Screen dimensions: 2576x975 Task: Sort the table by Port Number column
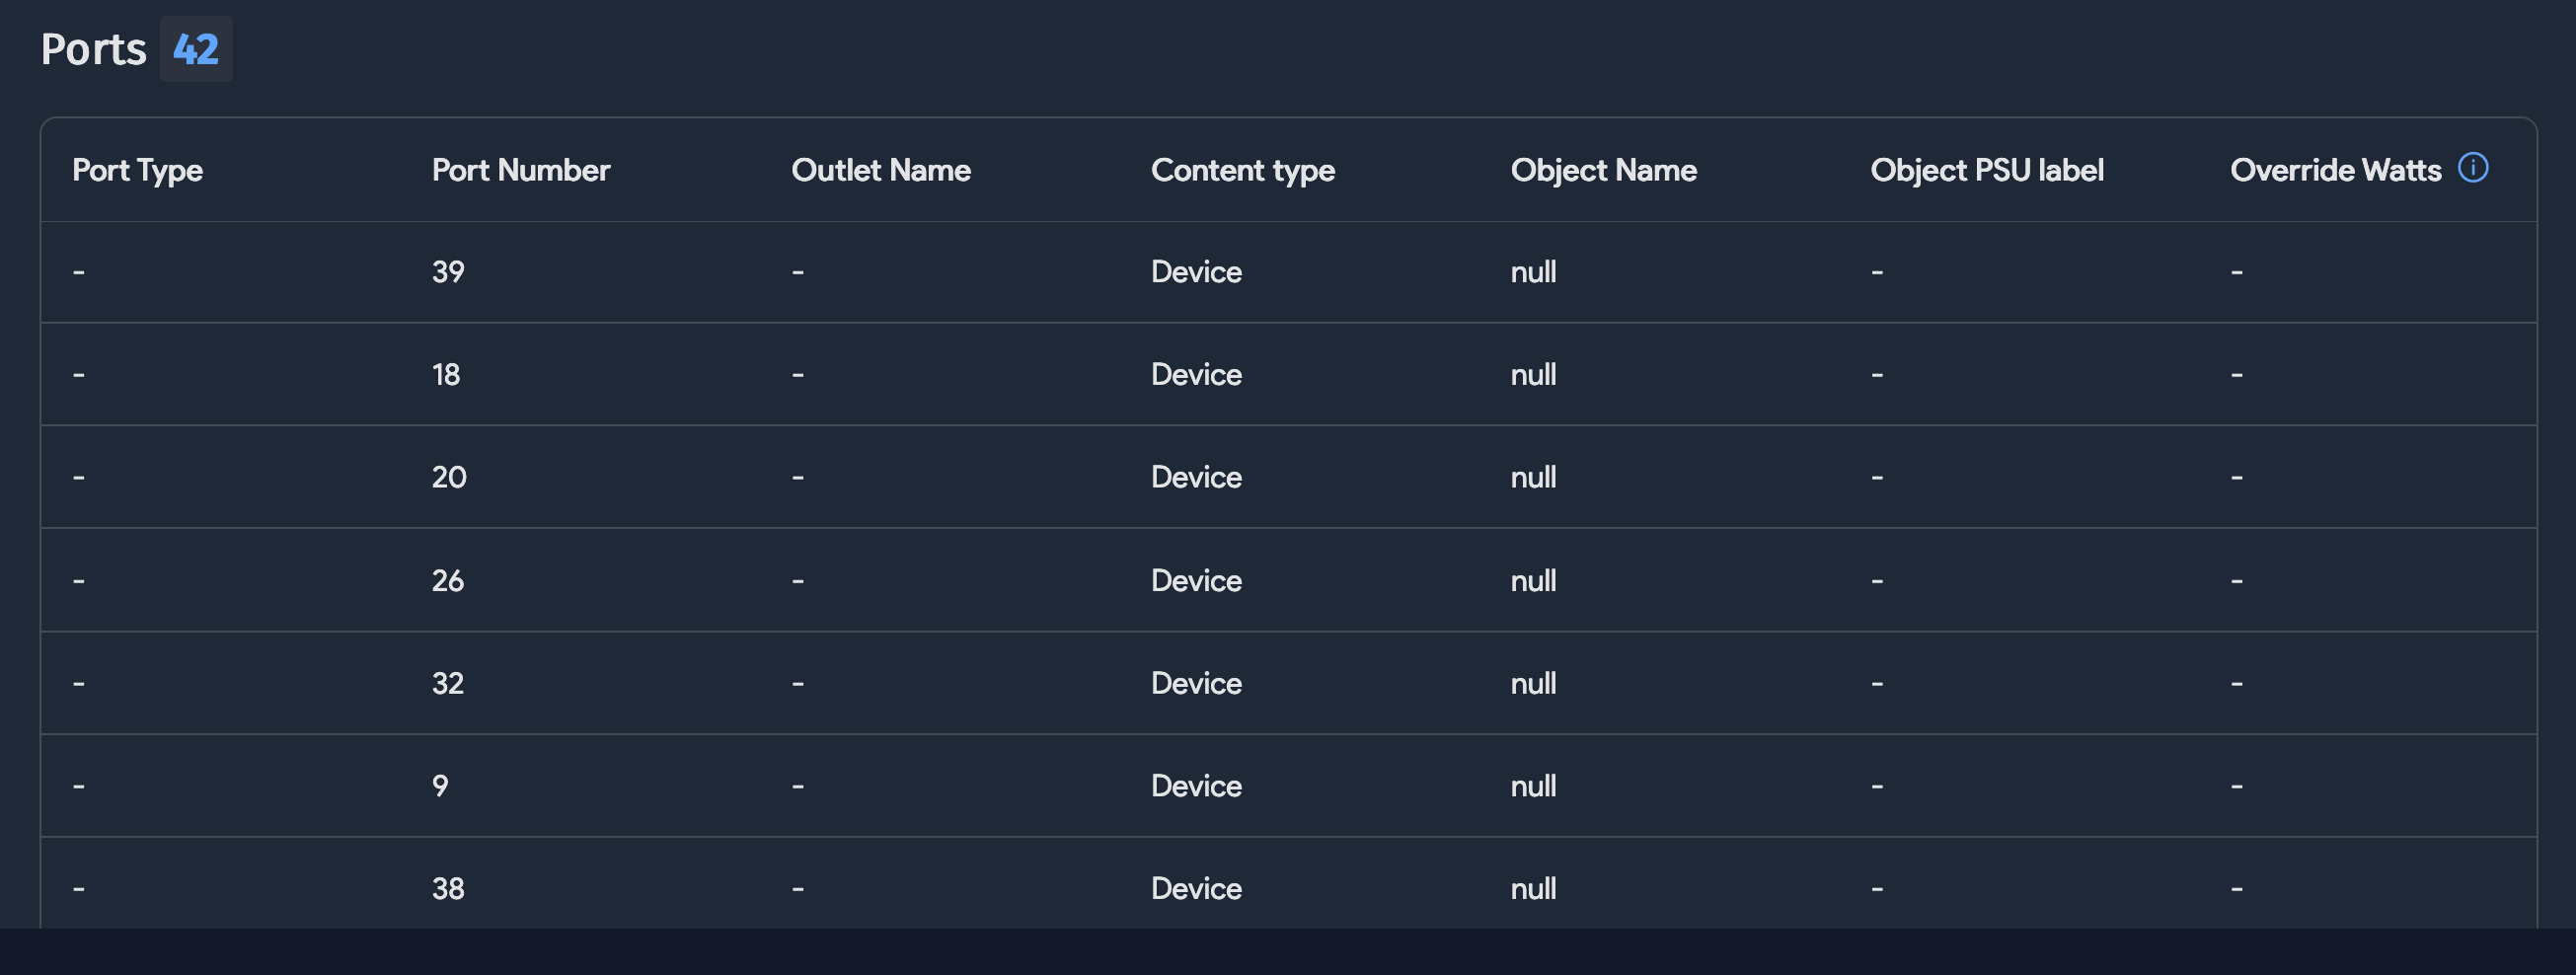point(519,170)
